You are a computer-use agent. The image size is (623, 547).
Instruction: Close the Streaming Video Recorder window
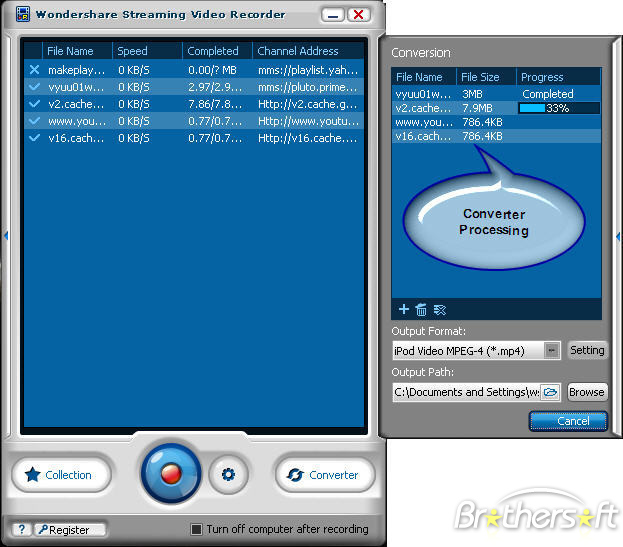click(359, 15)
